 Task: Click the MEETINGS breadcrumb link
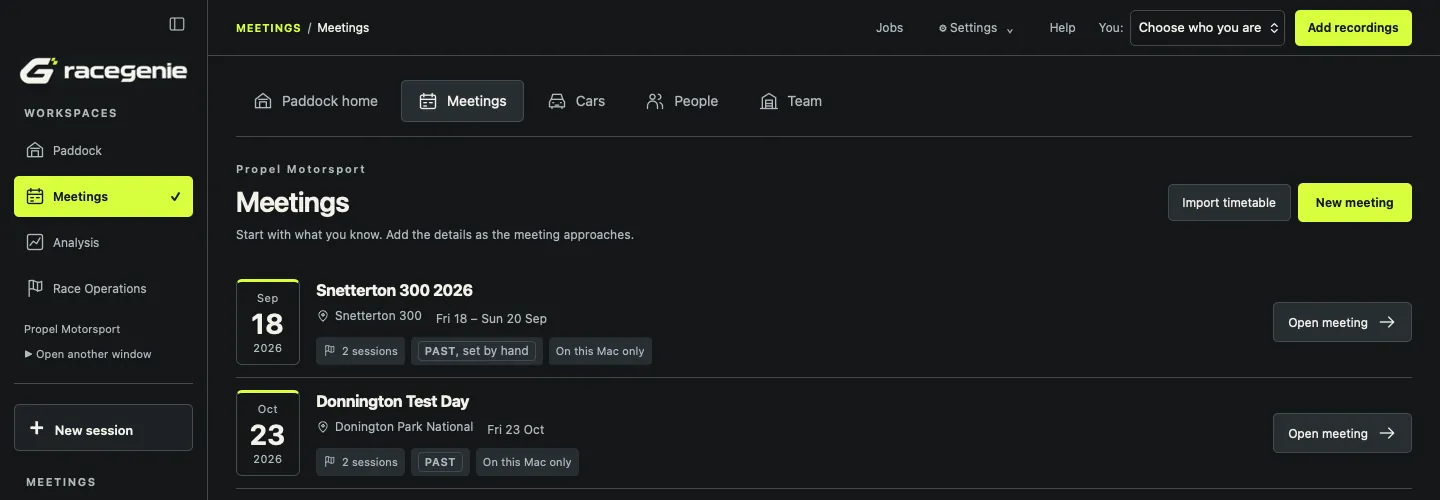click(x=268, y=28)
